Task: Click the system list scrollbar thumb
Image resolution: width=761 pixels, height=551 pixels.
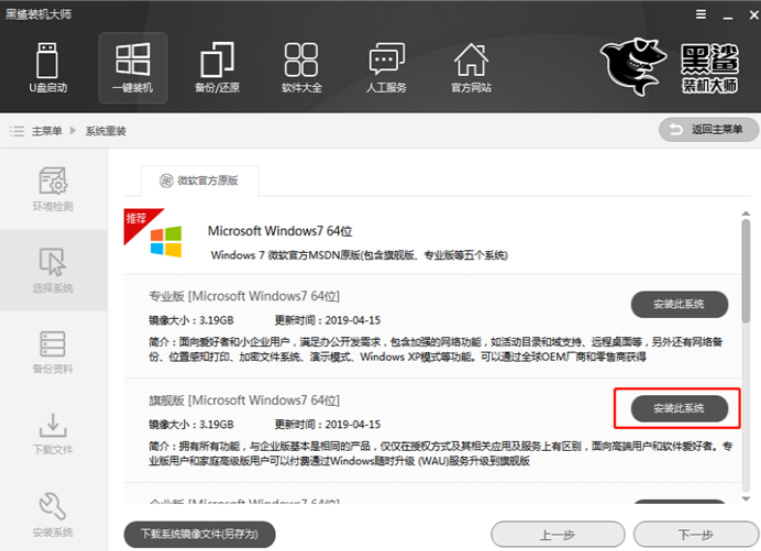Action: (746, 270)
